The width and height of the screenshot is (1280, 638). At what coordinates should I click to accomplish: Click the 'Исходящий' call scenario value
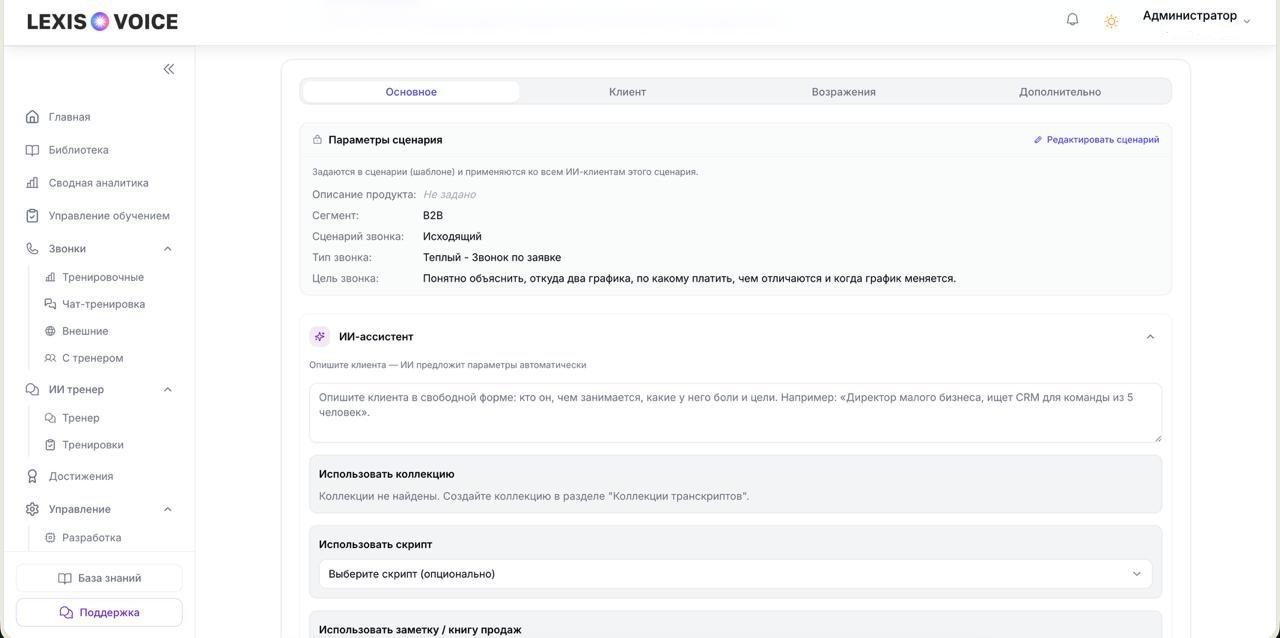(x=452, y=236)
